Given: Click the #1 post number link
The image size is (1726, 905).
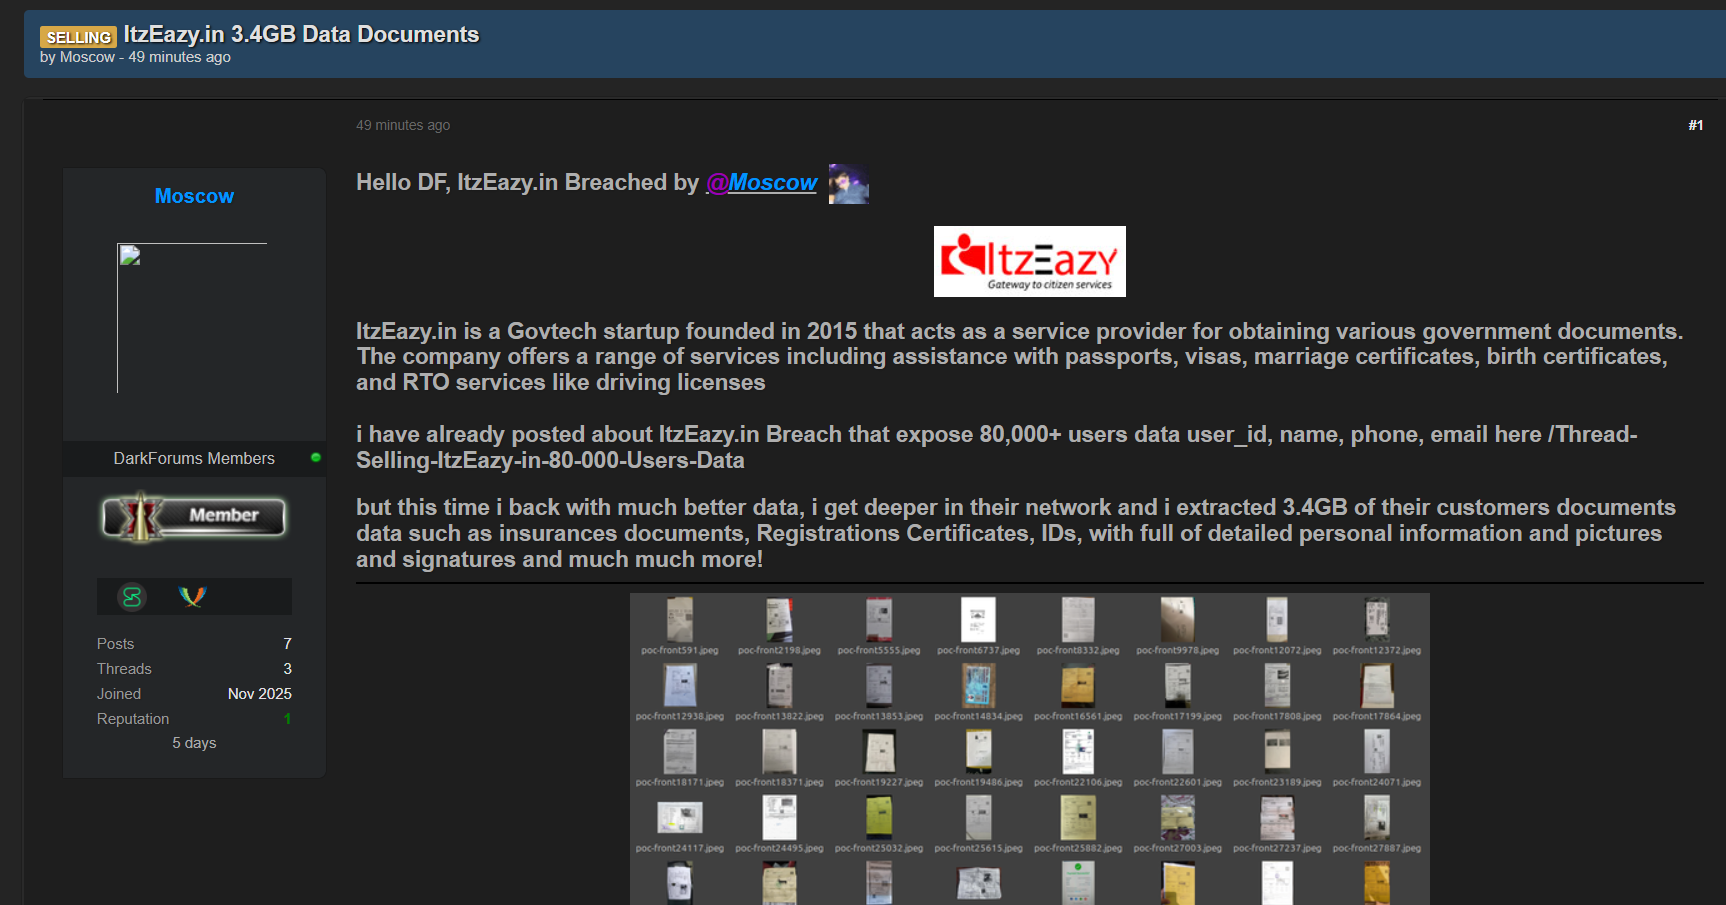Looking at the screenshot, I should point(1695,125).
